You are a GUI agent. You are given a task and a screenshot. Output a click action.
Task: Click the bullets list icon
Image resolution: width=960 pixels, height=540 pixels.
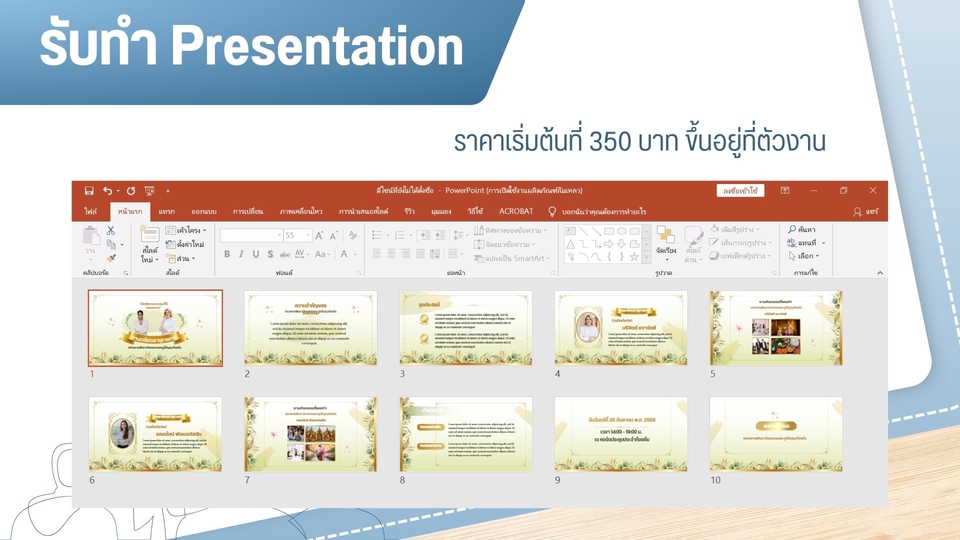click(x=377, y=235)
